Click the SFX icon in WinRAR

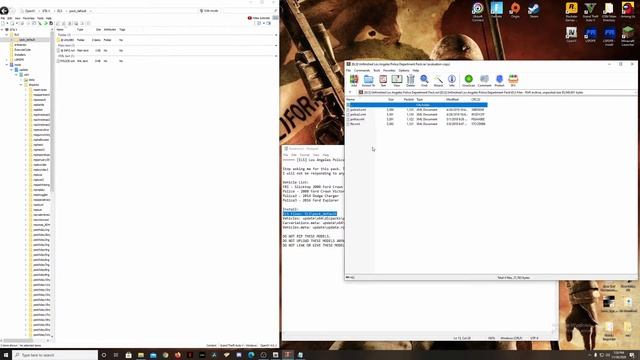click(513, 80)
